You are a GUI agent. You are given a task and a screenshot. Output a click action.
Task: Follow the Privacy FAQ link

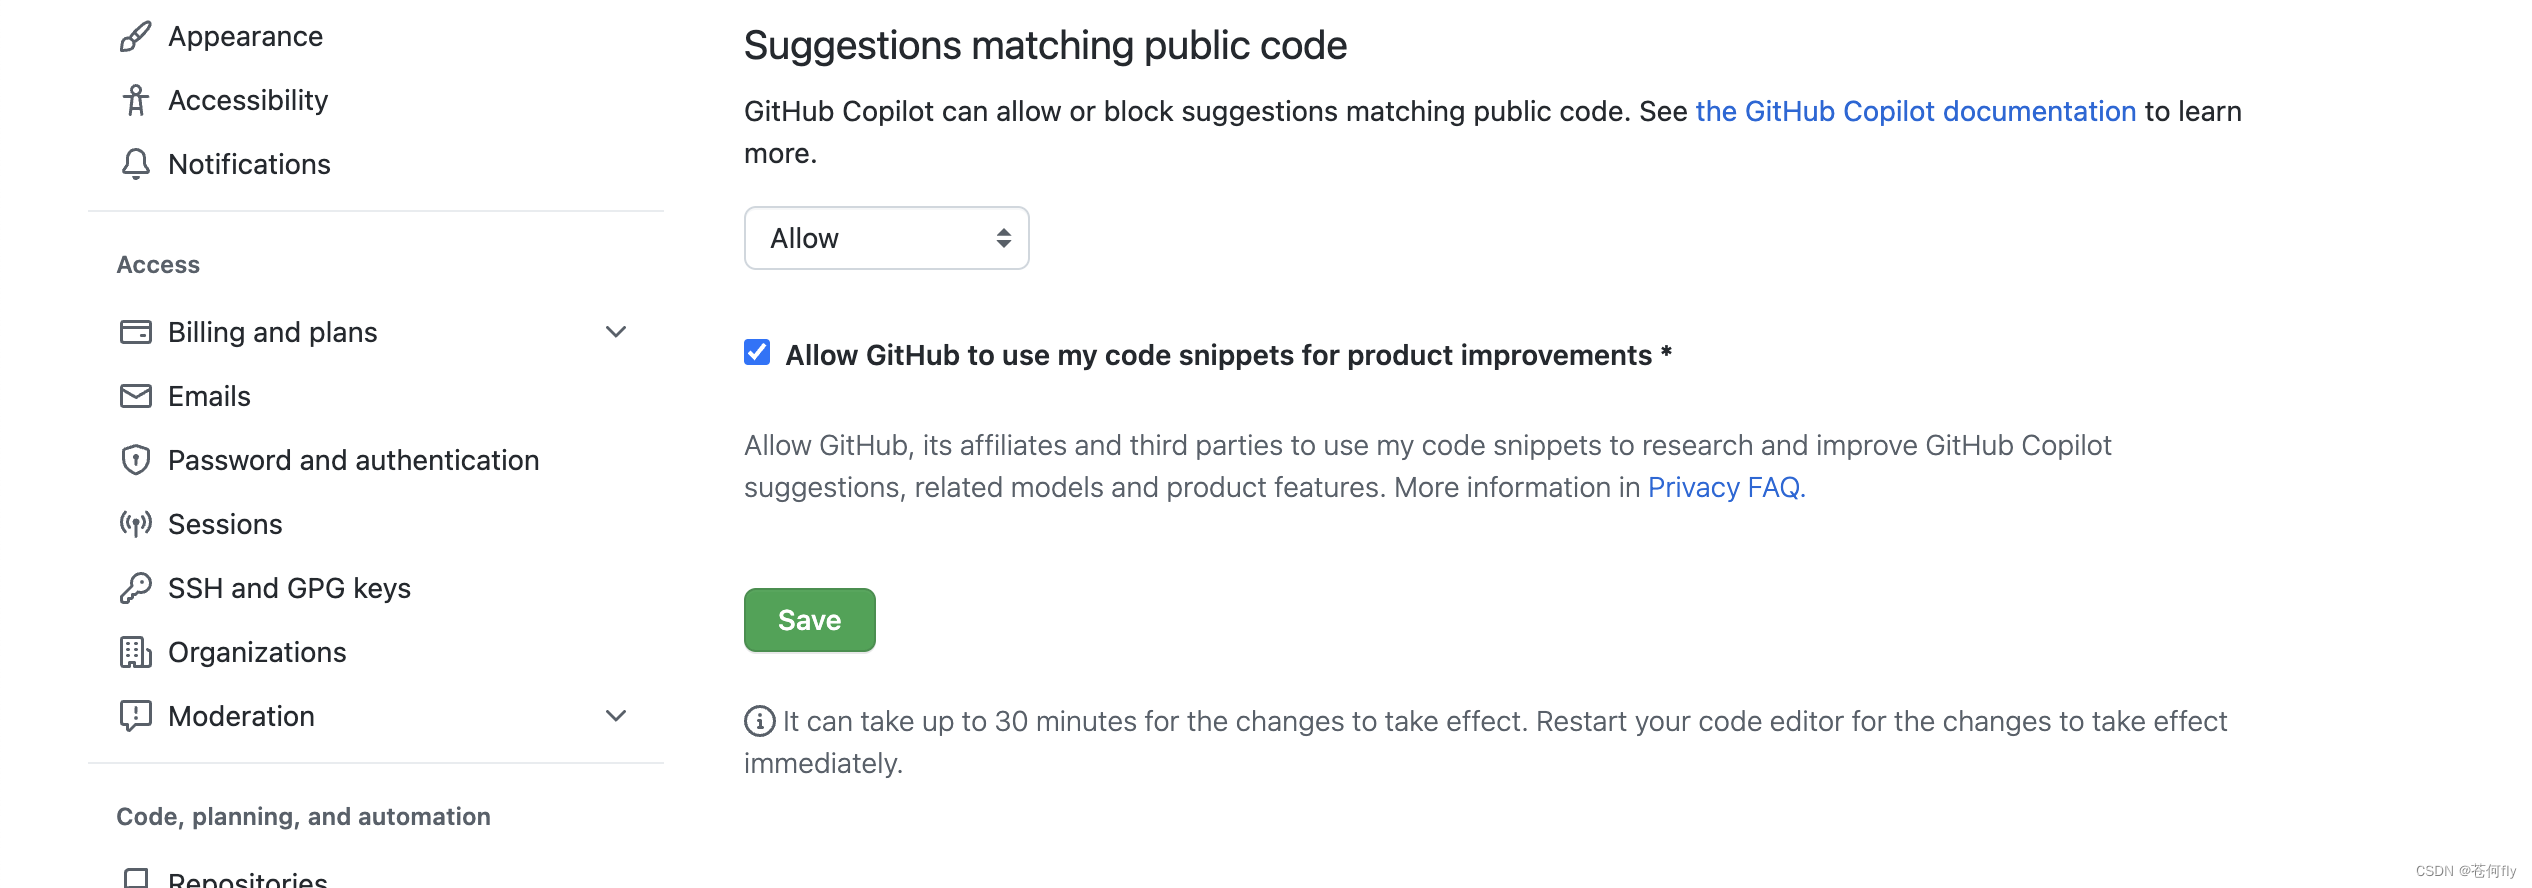coord(1726,487)
